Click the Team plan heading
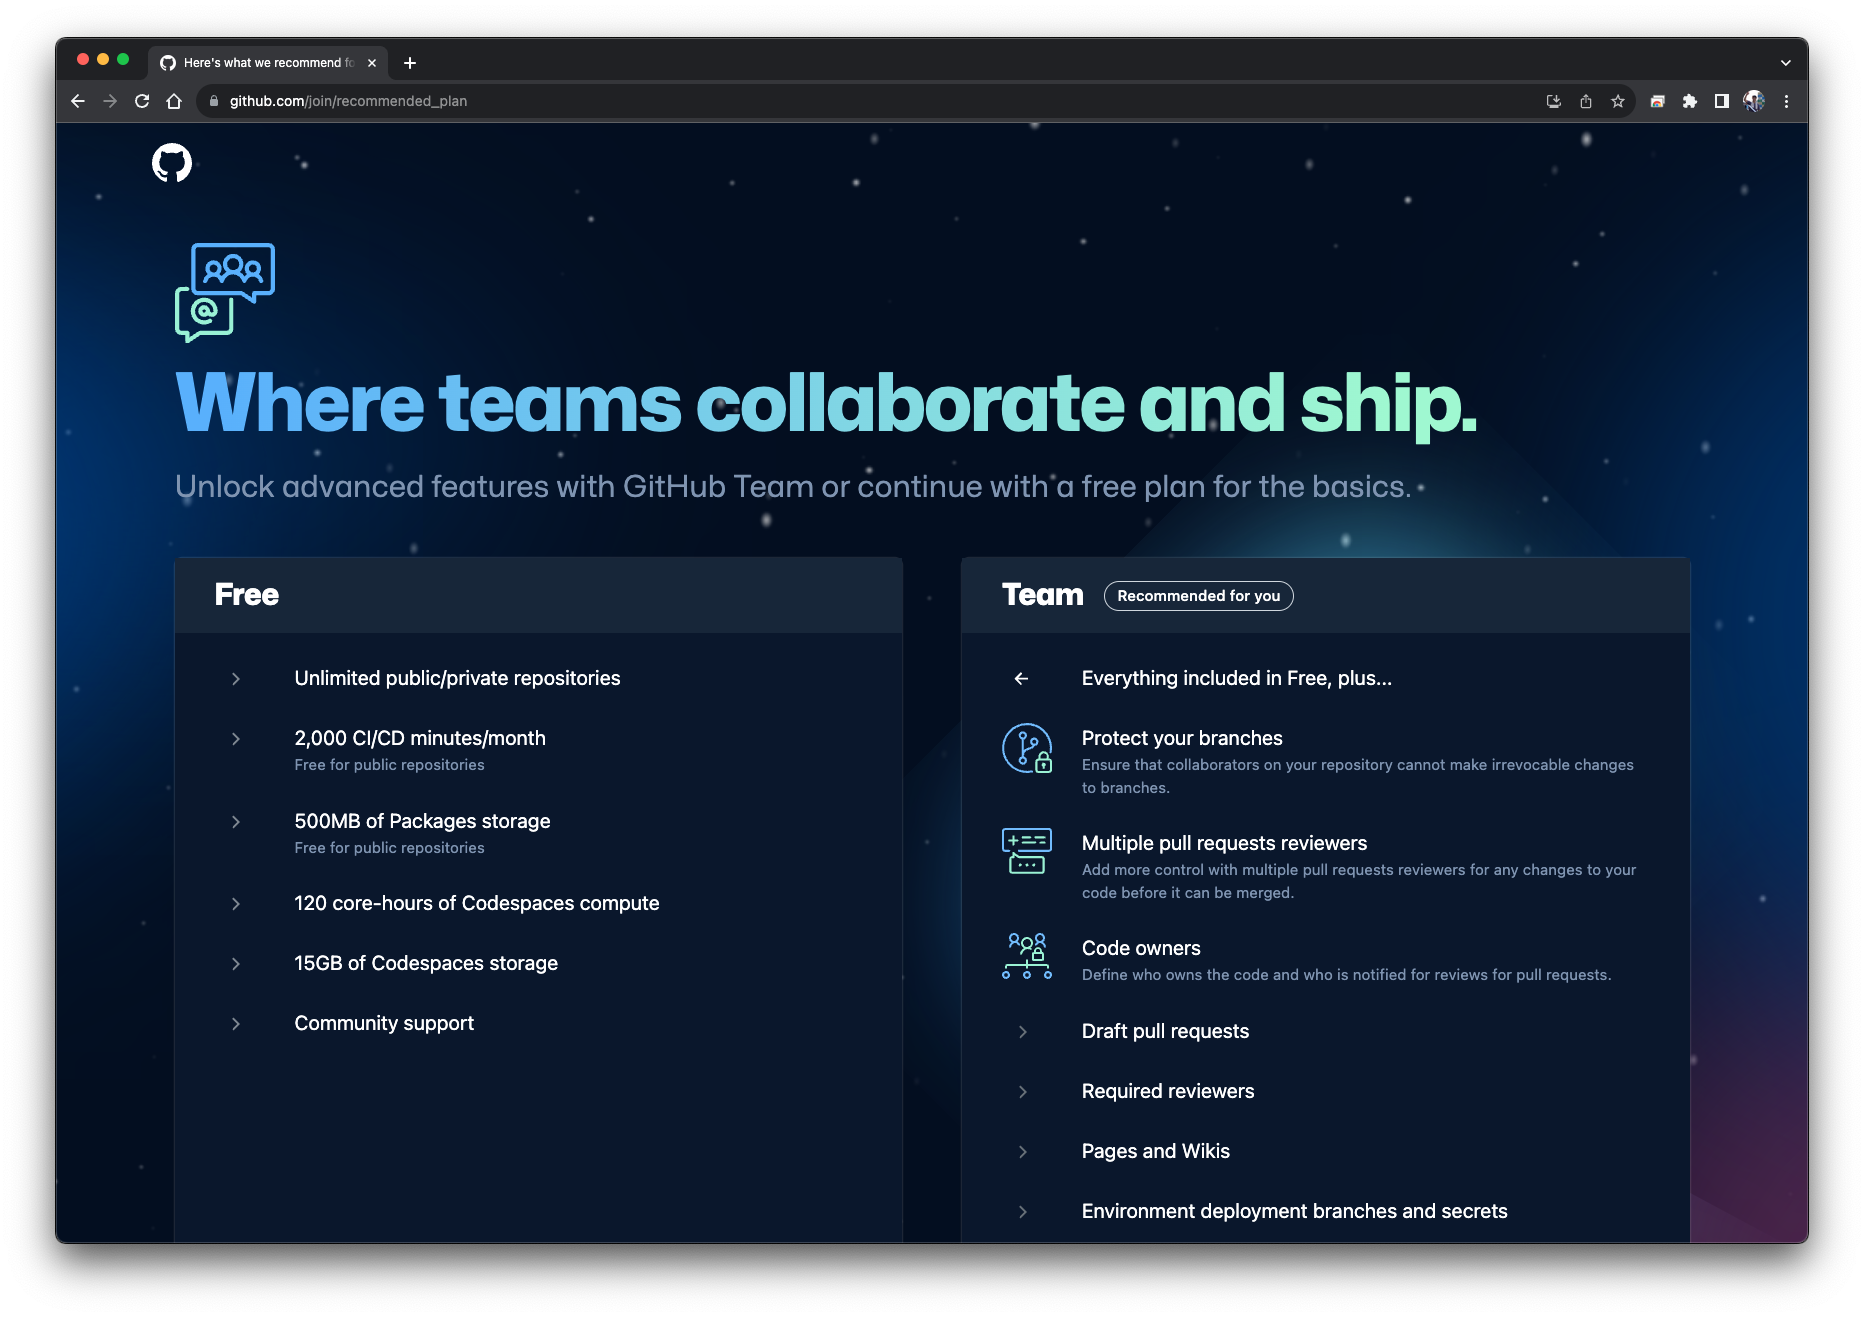This screenshot has height=1317, width=1864. 1042,595
